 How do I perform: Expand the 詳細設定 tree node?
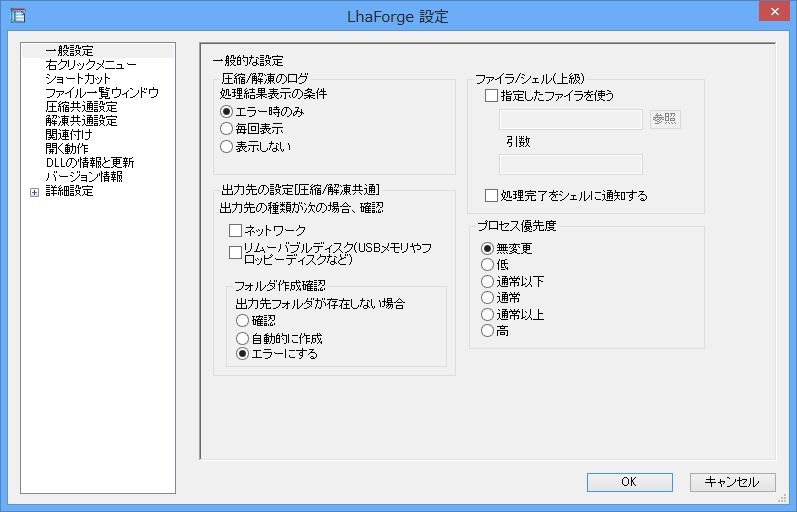34,192
